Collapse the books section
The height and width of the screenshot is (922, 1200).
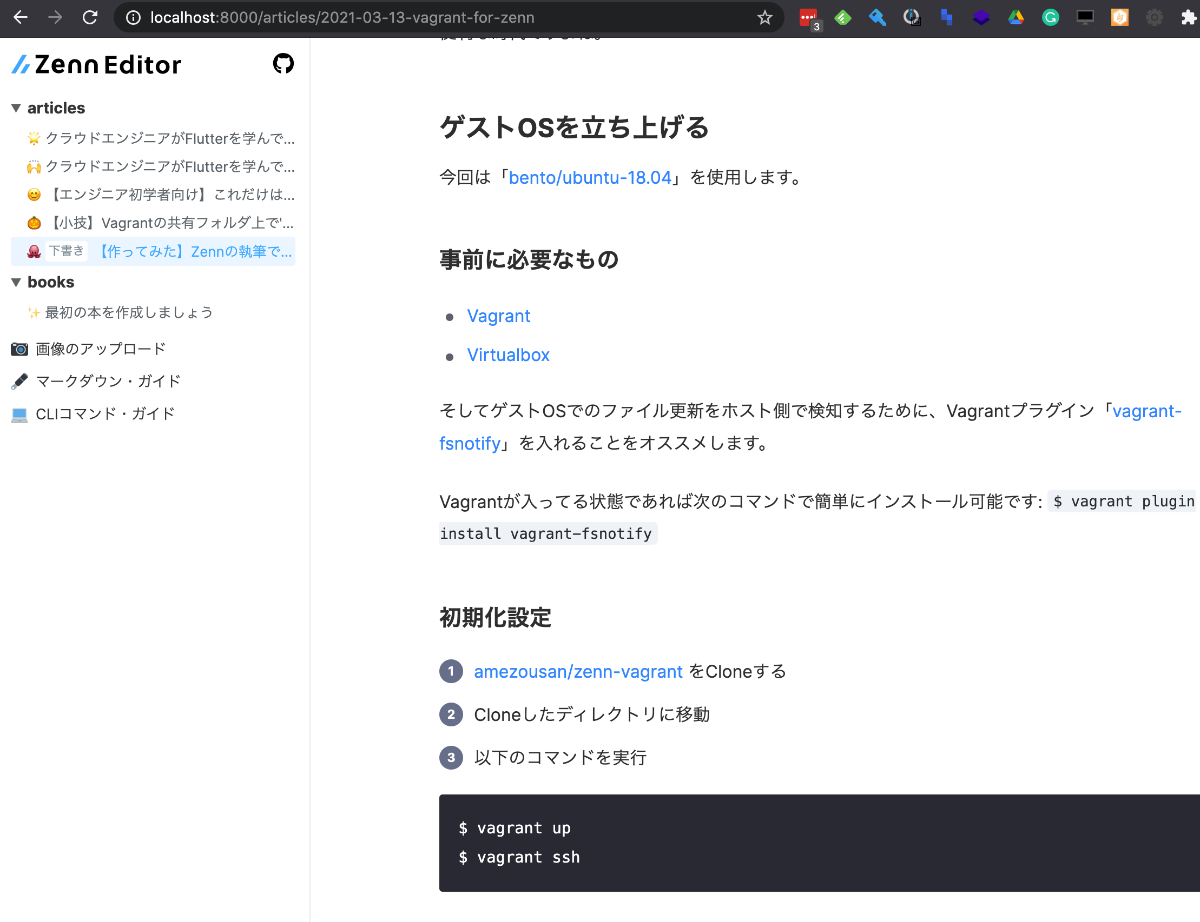pos(42,282)
